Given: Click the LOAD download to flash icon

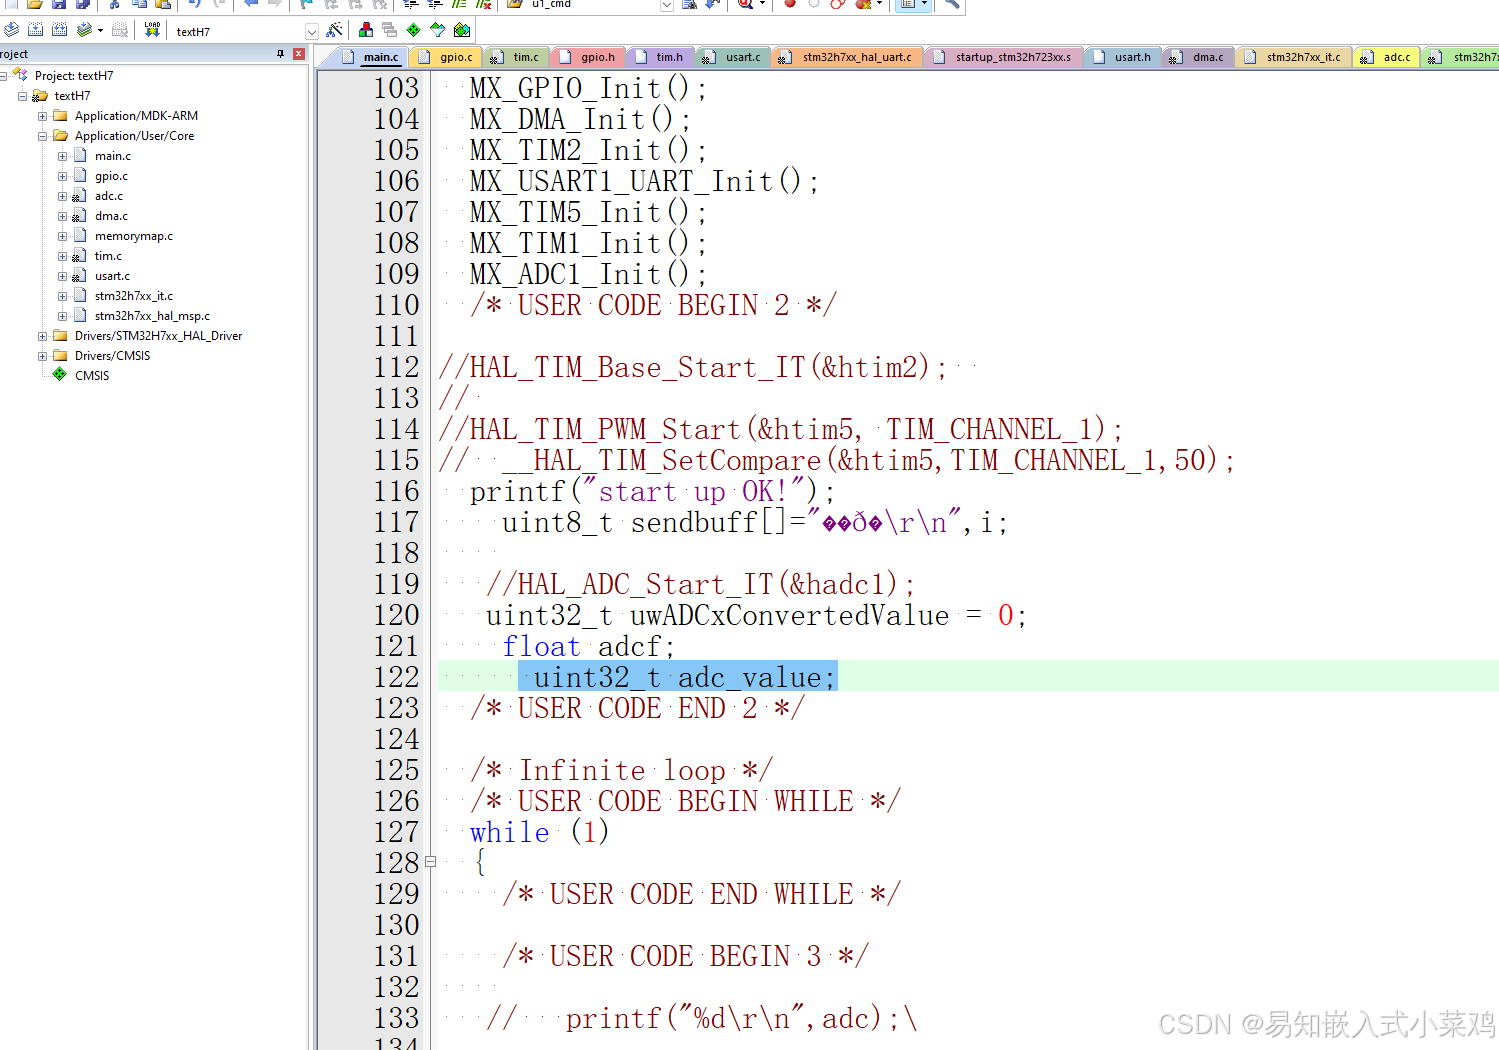Looking at the screenshot, I should click(x=152, y=30).
